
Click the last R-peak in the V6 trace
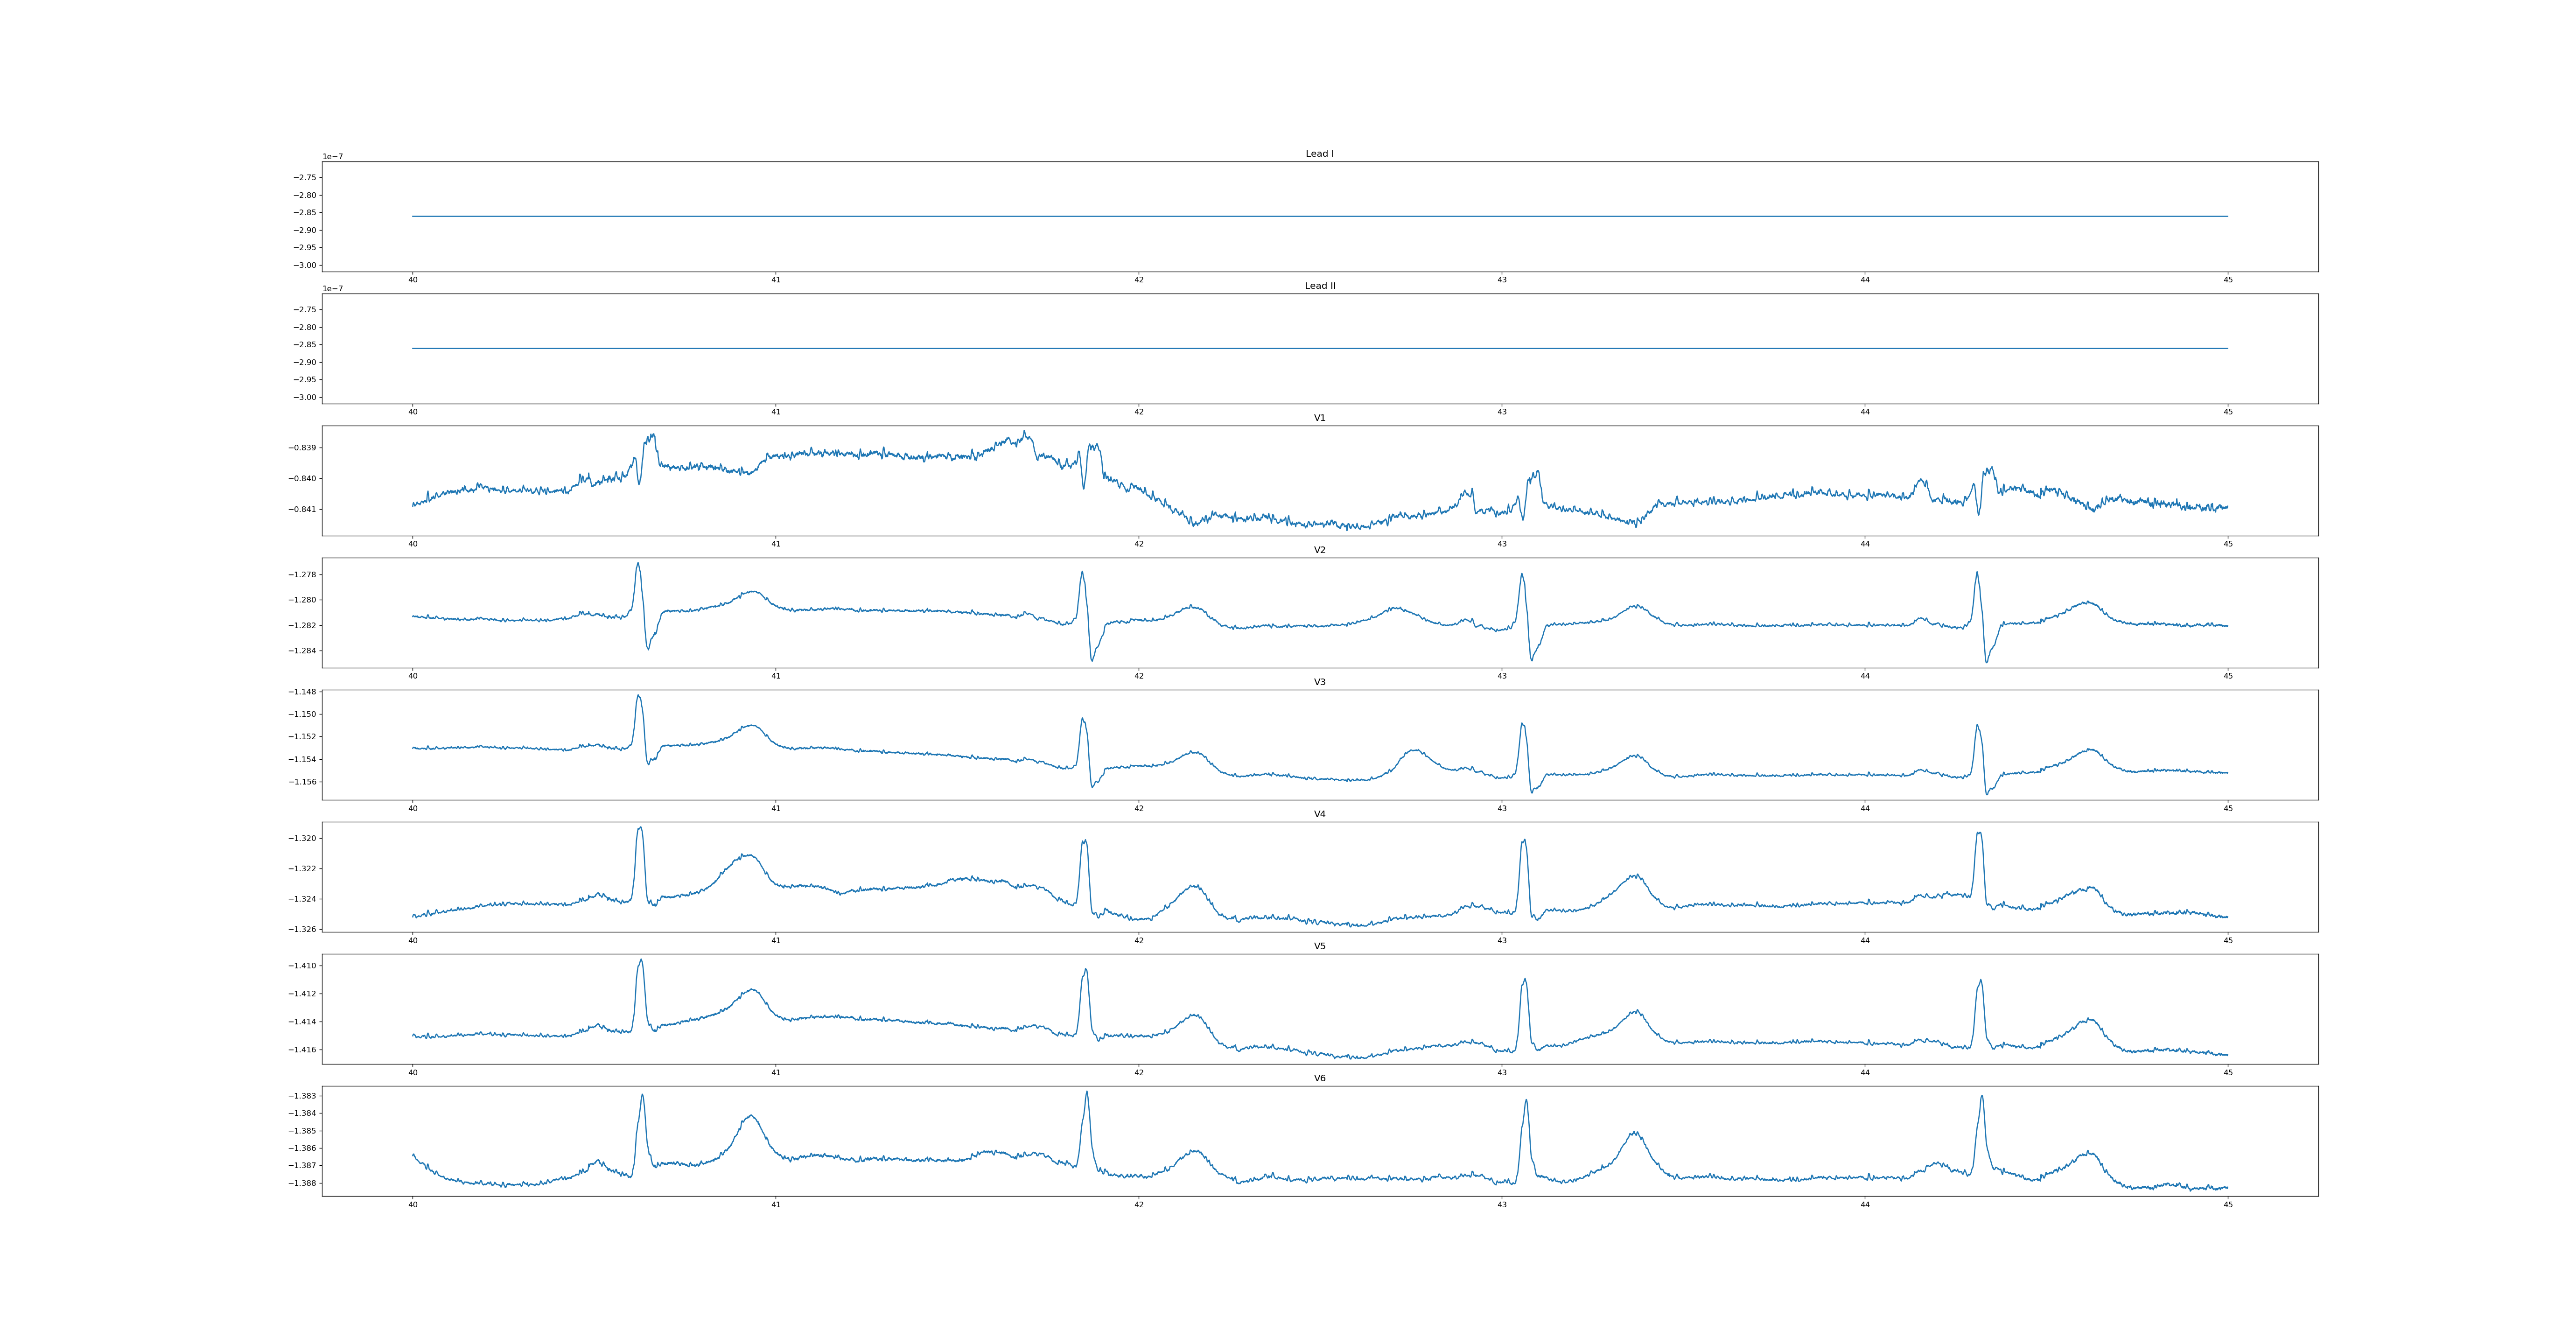point(1981,1096)
